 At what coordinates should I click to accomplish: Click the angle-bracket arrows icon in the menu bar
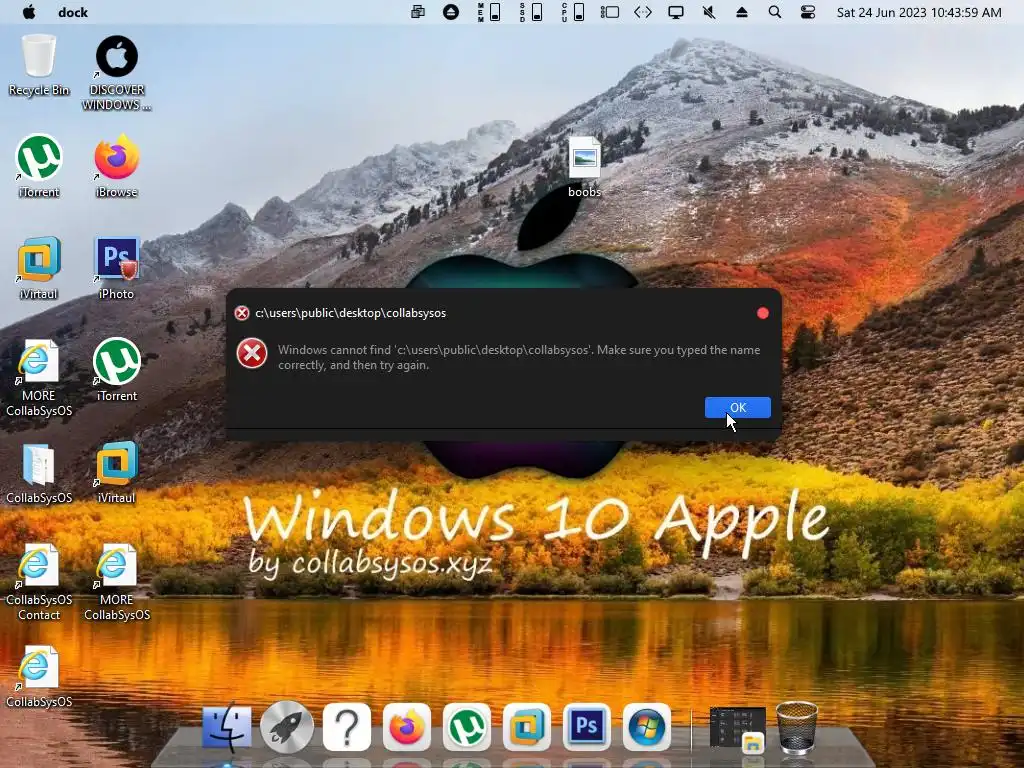coord(643,12)
